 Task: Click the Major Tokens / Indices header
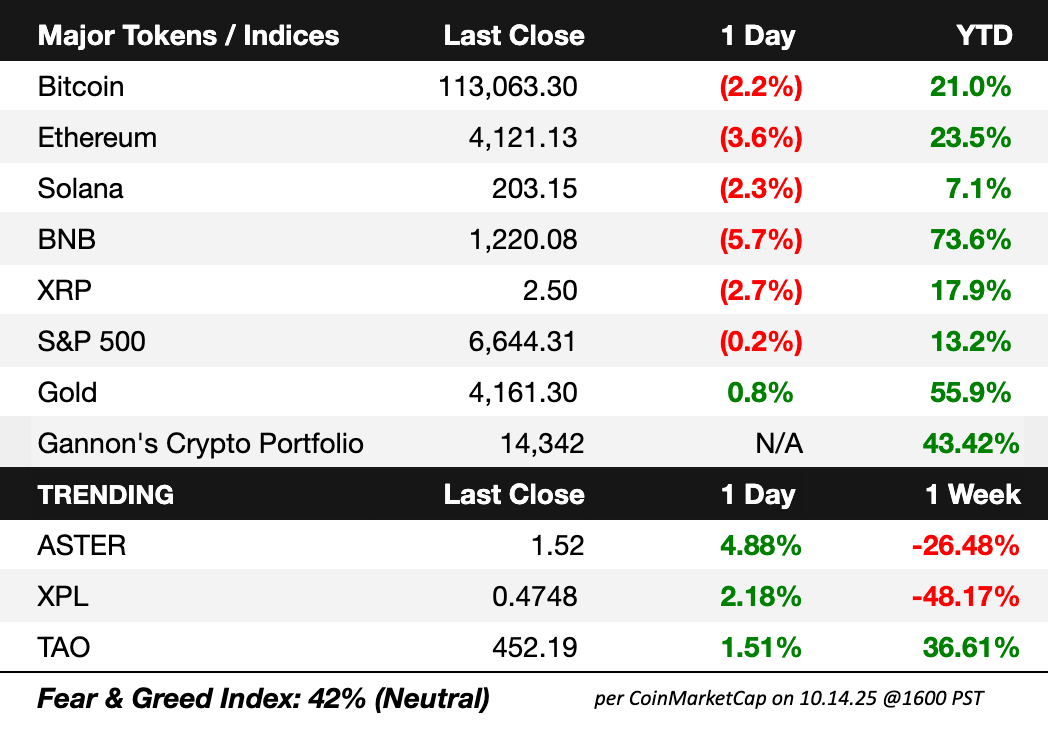click(188, 36)
